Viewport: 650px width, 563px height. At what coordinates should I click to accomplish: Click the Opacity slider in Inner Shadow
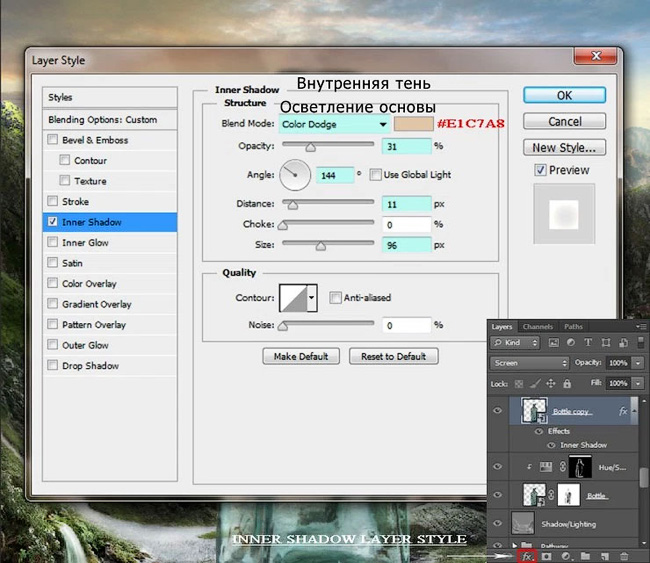pos(328,145)
